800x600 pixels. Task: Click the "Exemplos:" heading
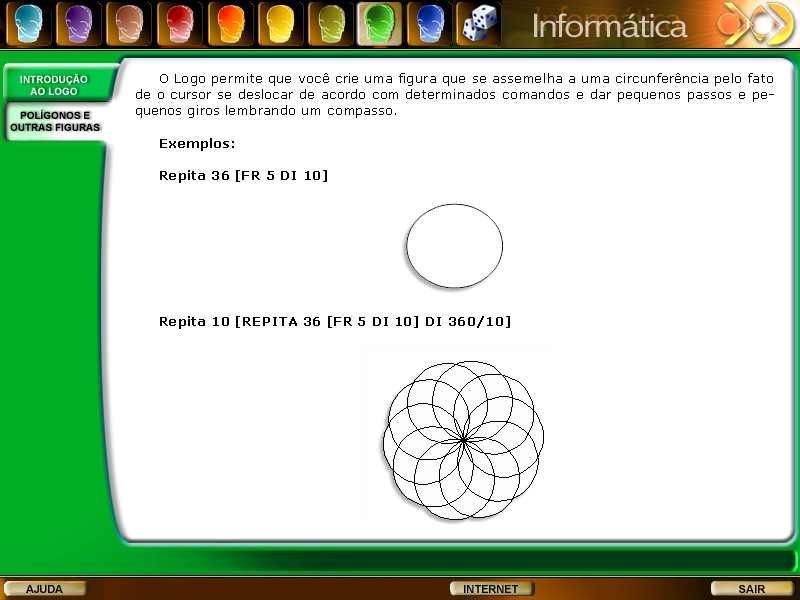click(197, 143)
